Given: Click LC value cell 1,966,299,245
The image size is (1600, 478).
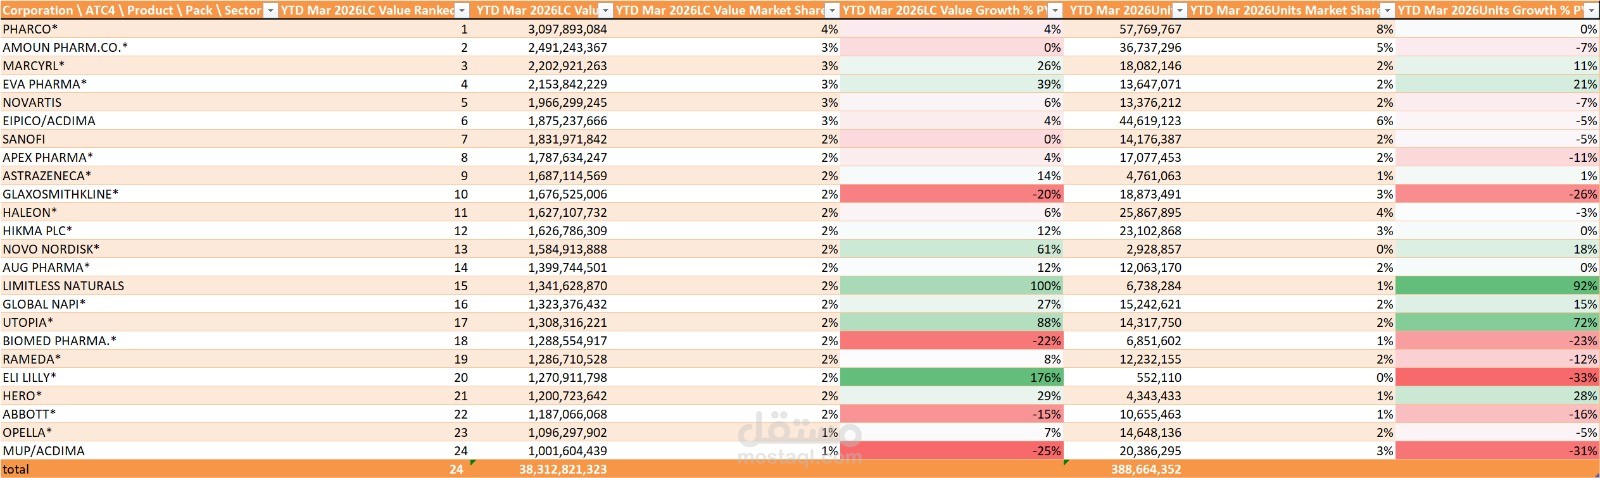Looking at the screenshot, I should (x=568, y=102).
